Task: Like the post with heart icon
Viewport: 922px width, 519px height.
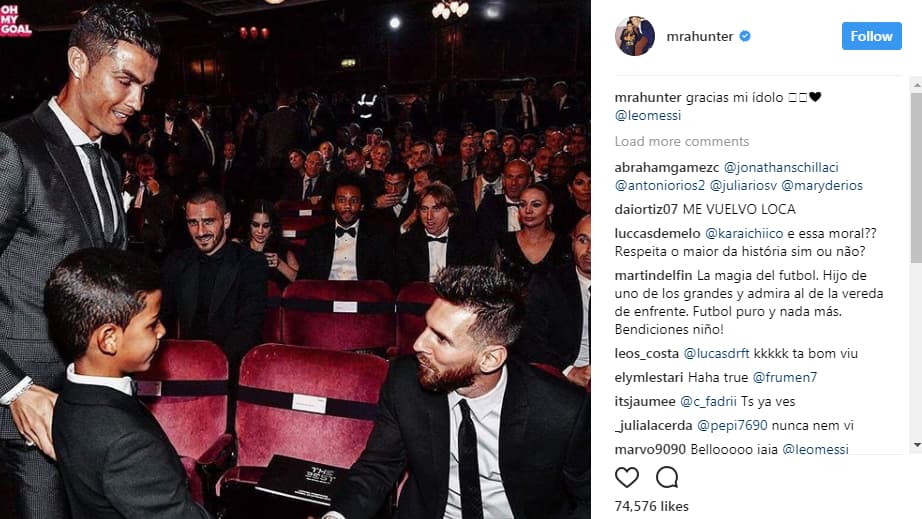Action: (x=627, y=477)
